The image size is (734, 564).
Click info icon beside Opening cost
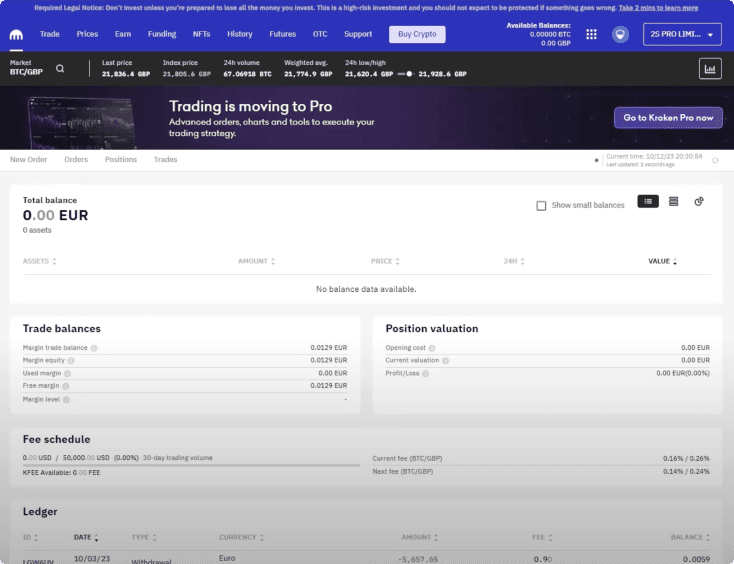(x=432, y=348)
